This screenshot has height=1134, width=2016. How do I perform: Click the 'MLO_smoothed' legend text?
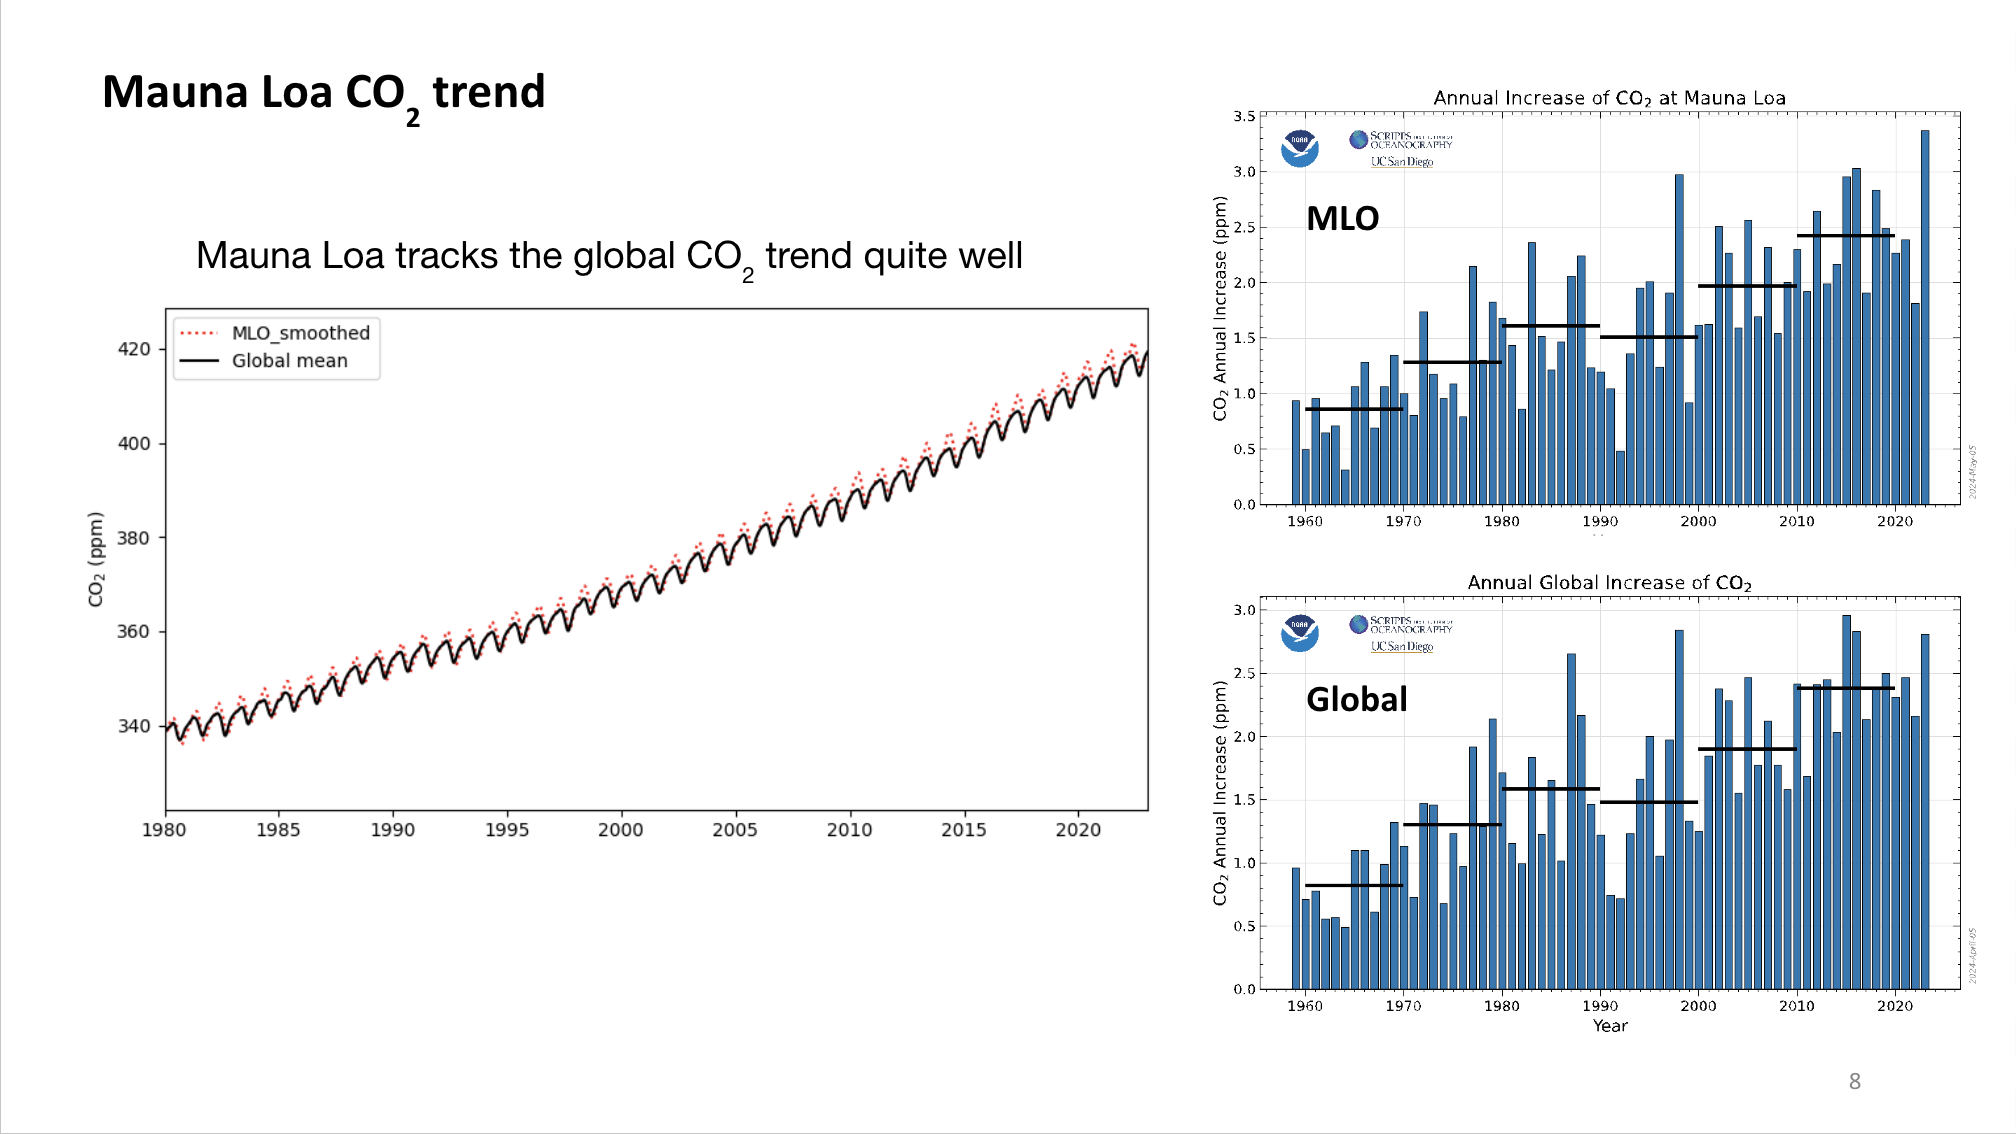(x=300, y=333)
